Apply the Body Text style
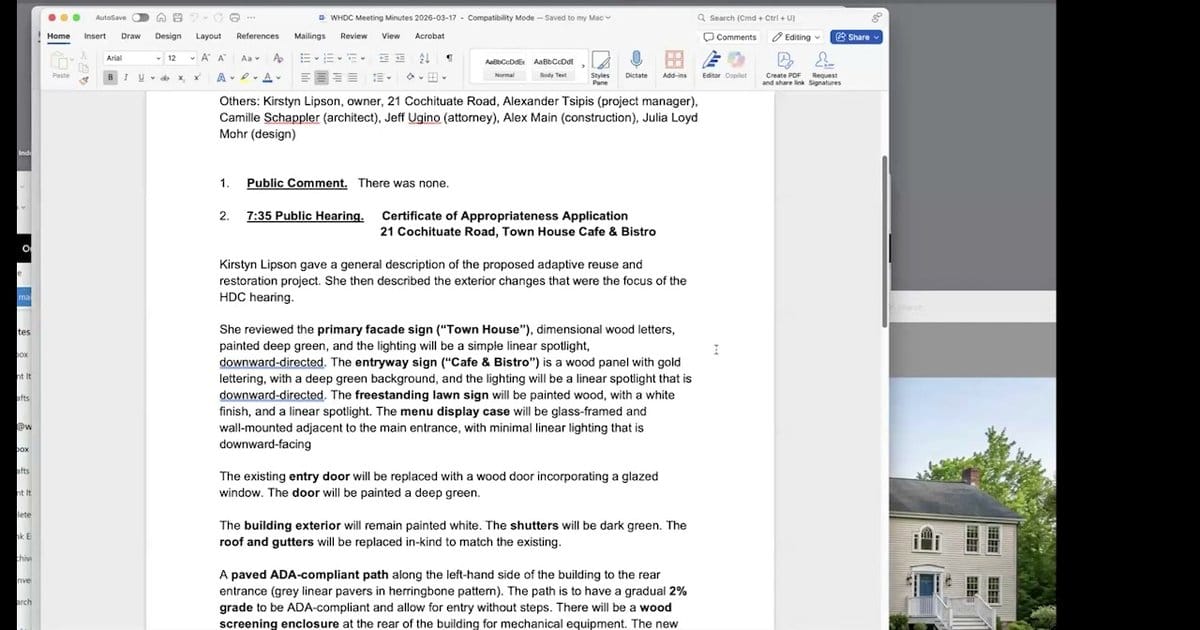Image resolution: width=1200 pixels, height=630 pixels. tap(553, 67)
